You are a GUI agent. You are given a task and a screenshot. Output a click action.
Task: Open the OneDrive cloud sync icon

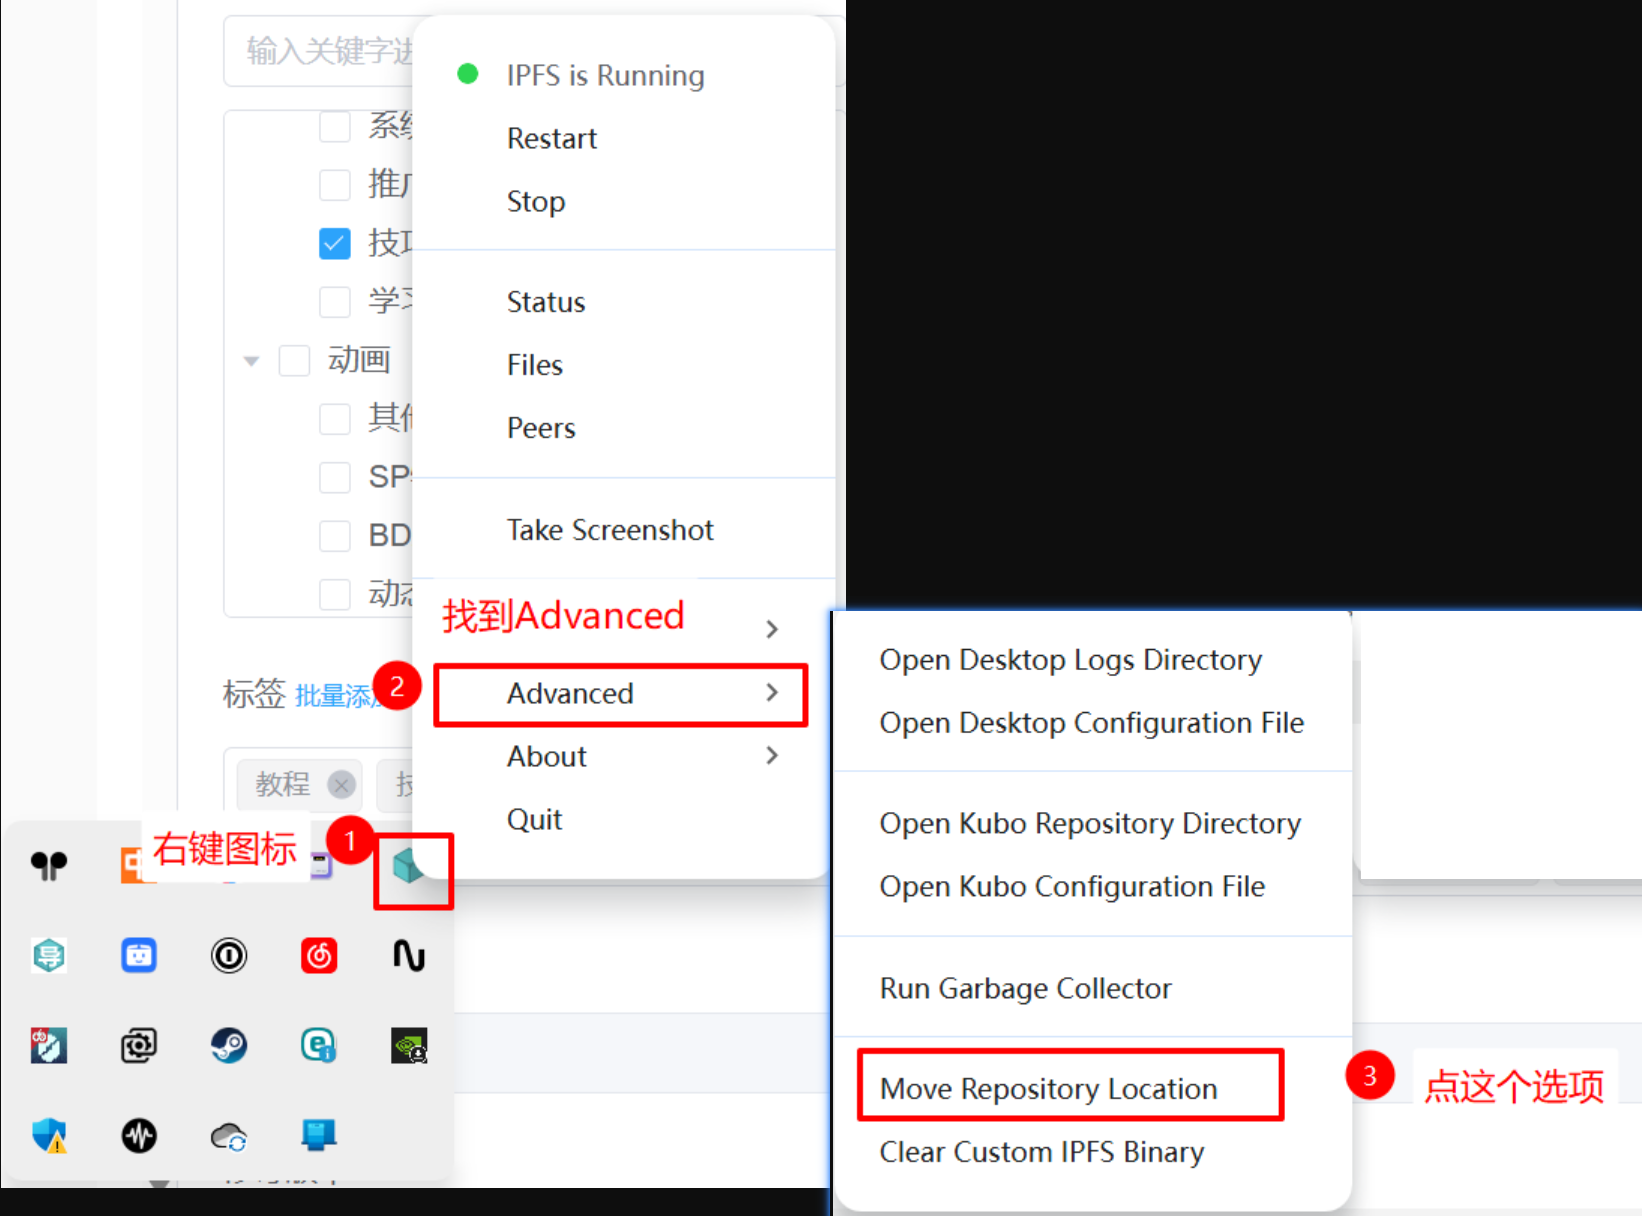coord(229,1136)
